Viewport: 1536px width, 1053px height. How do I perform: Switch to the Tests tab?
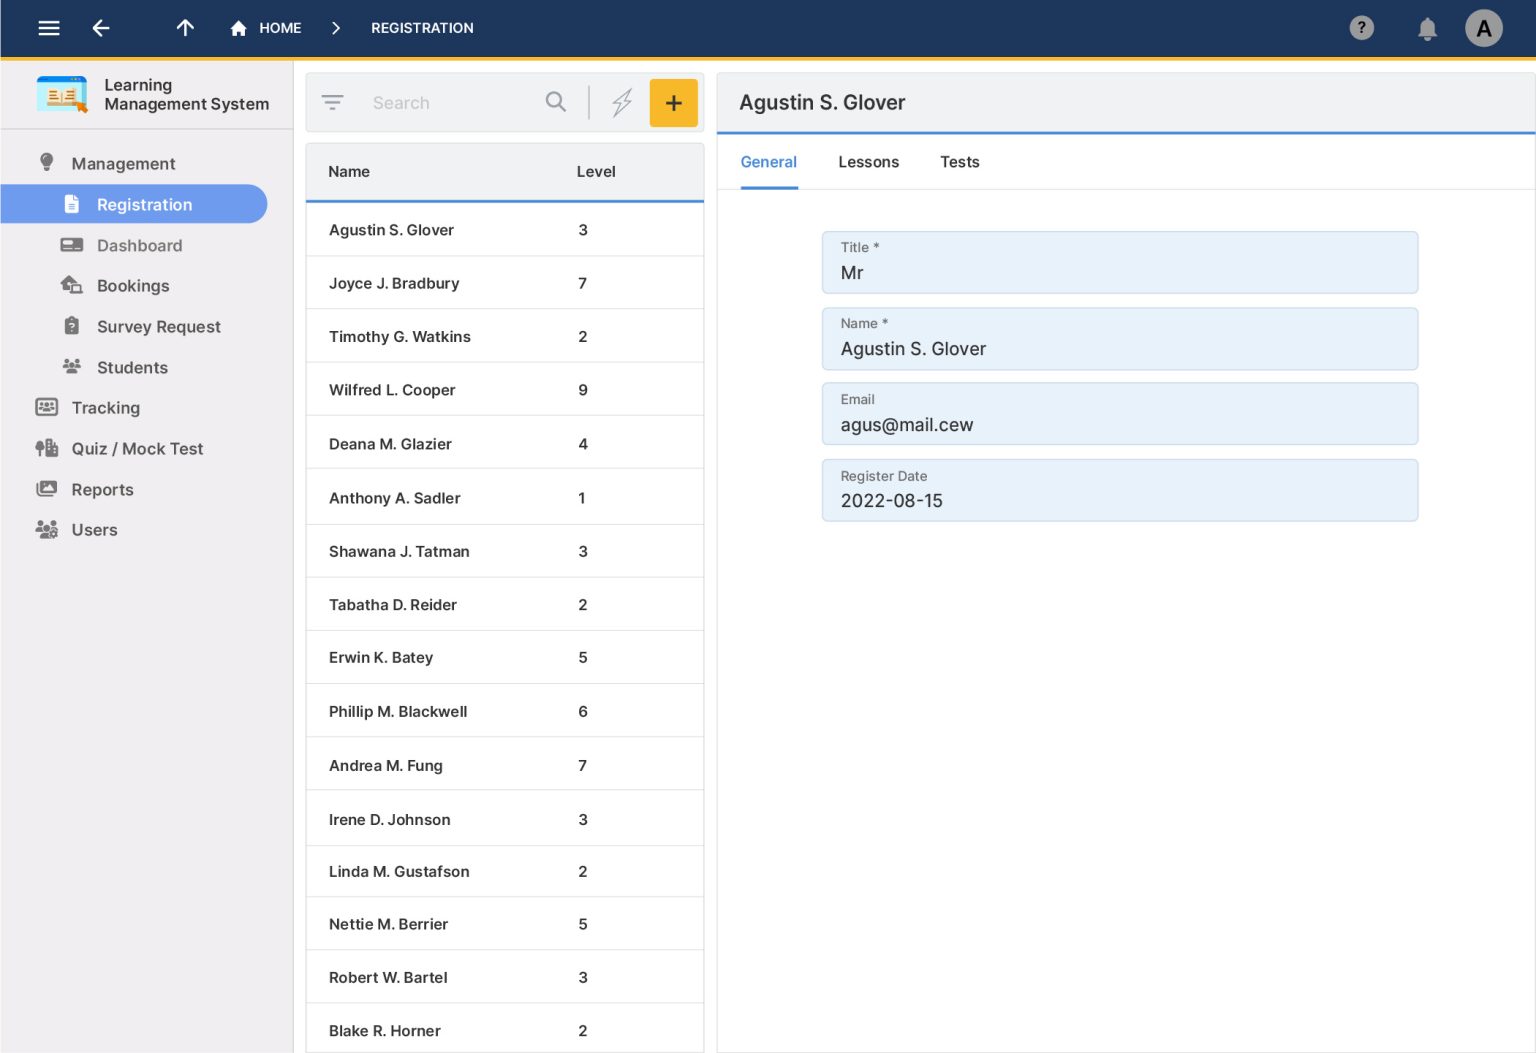pyautogui.click(x=959, y=162)
